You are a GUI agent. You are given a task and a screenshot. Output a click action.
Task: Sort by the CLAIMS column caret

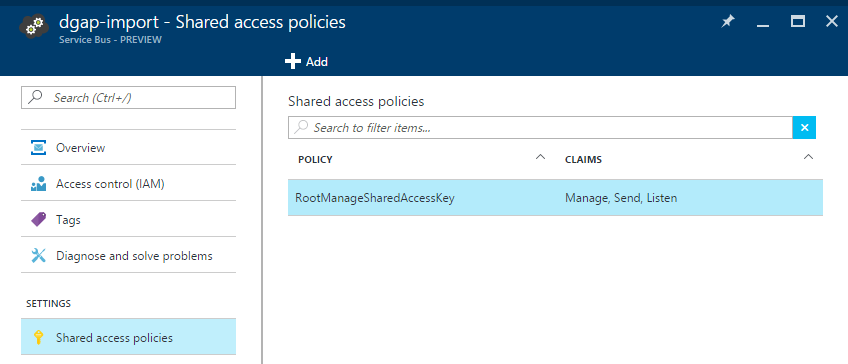[809, 157]
